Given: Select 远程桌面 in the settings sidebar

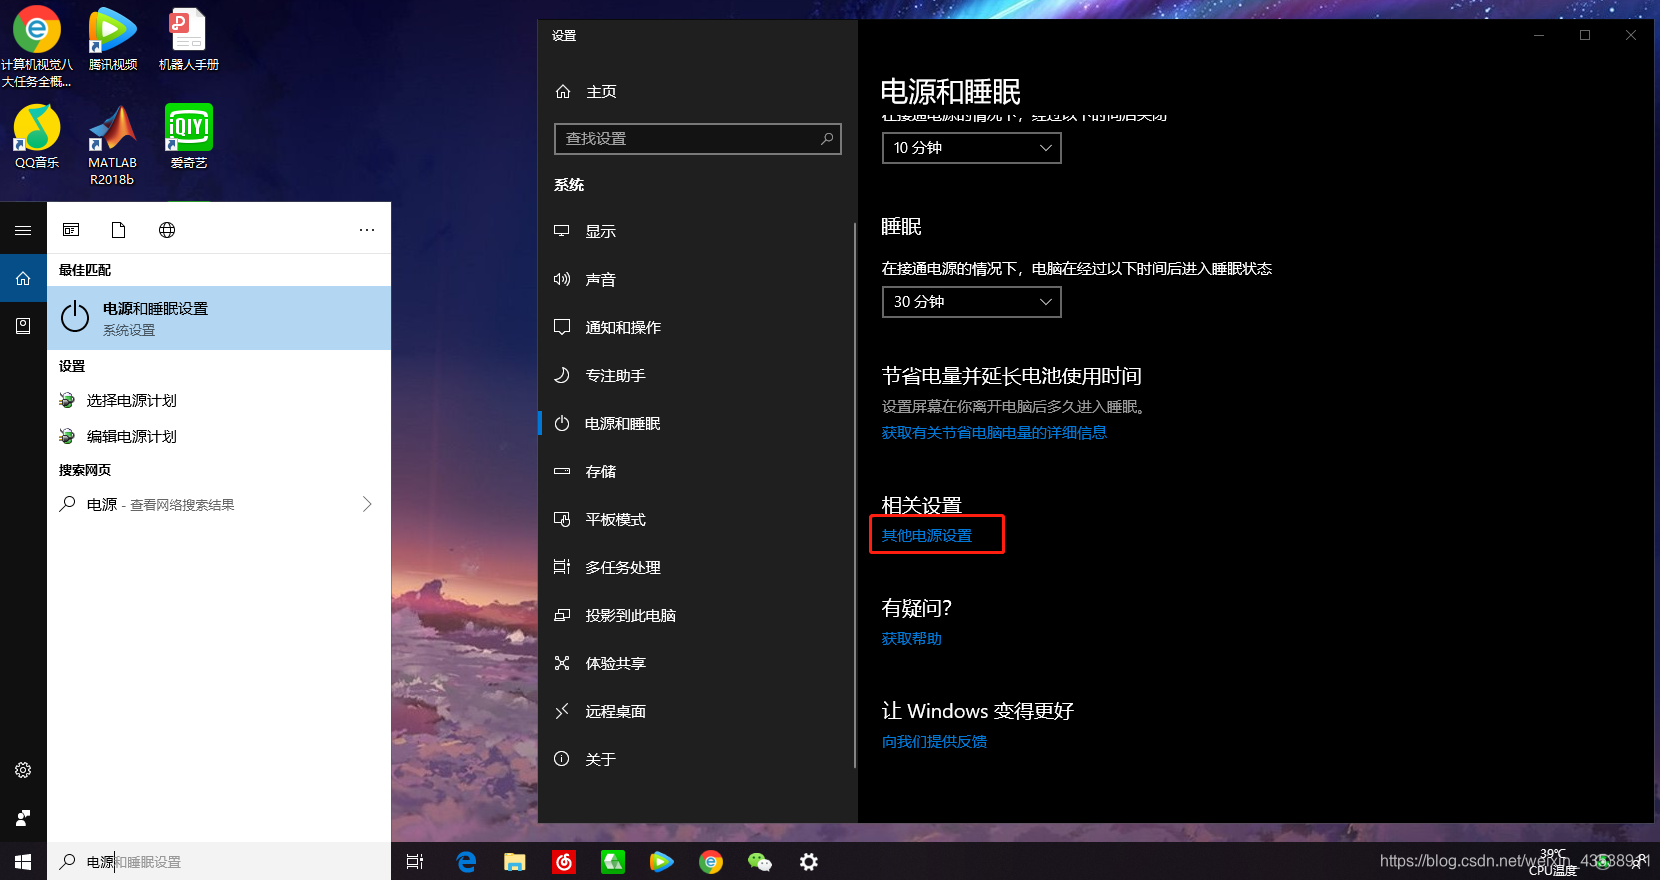Looking at the screenshot, I should [x=697, y=711].
